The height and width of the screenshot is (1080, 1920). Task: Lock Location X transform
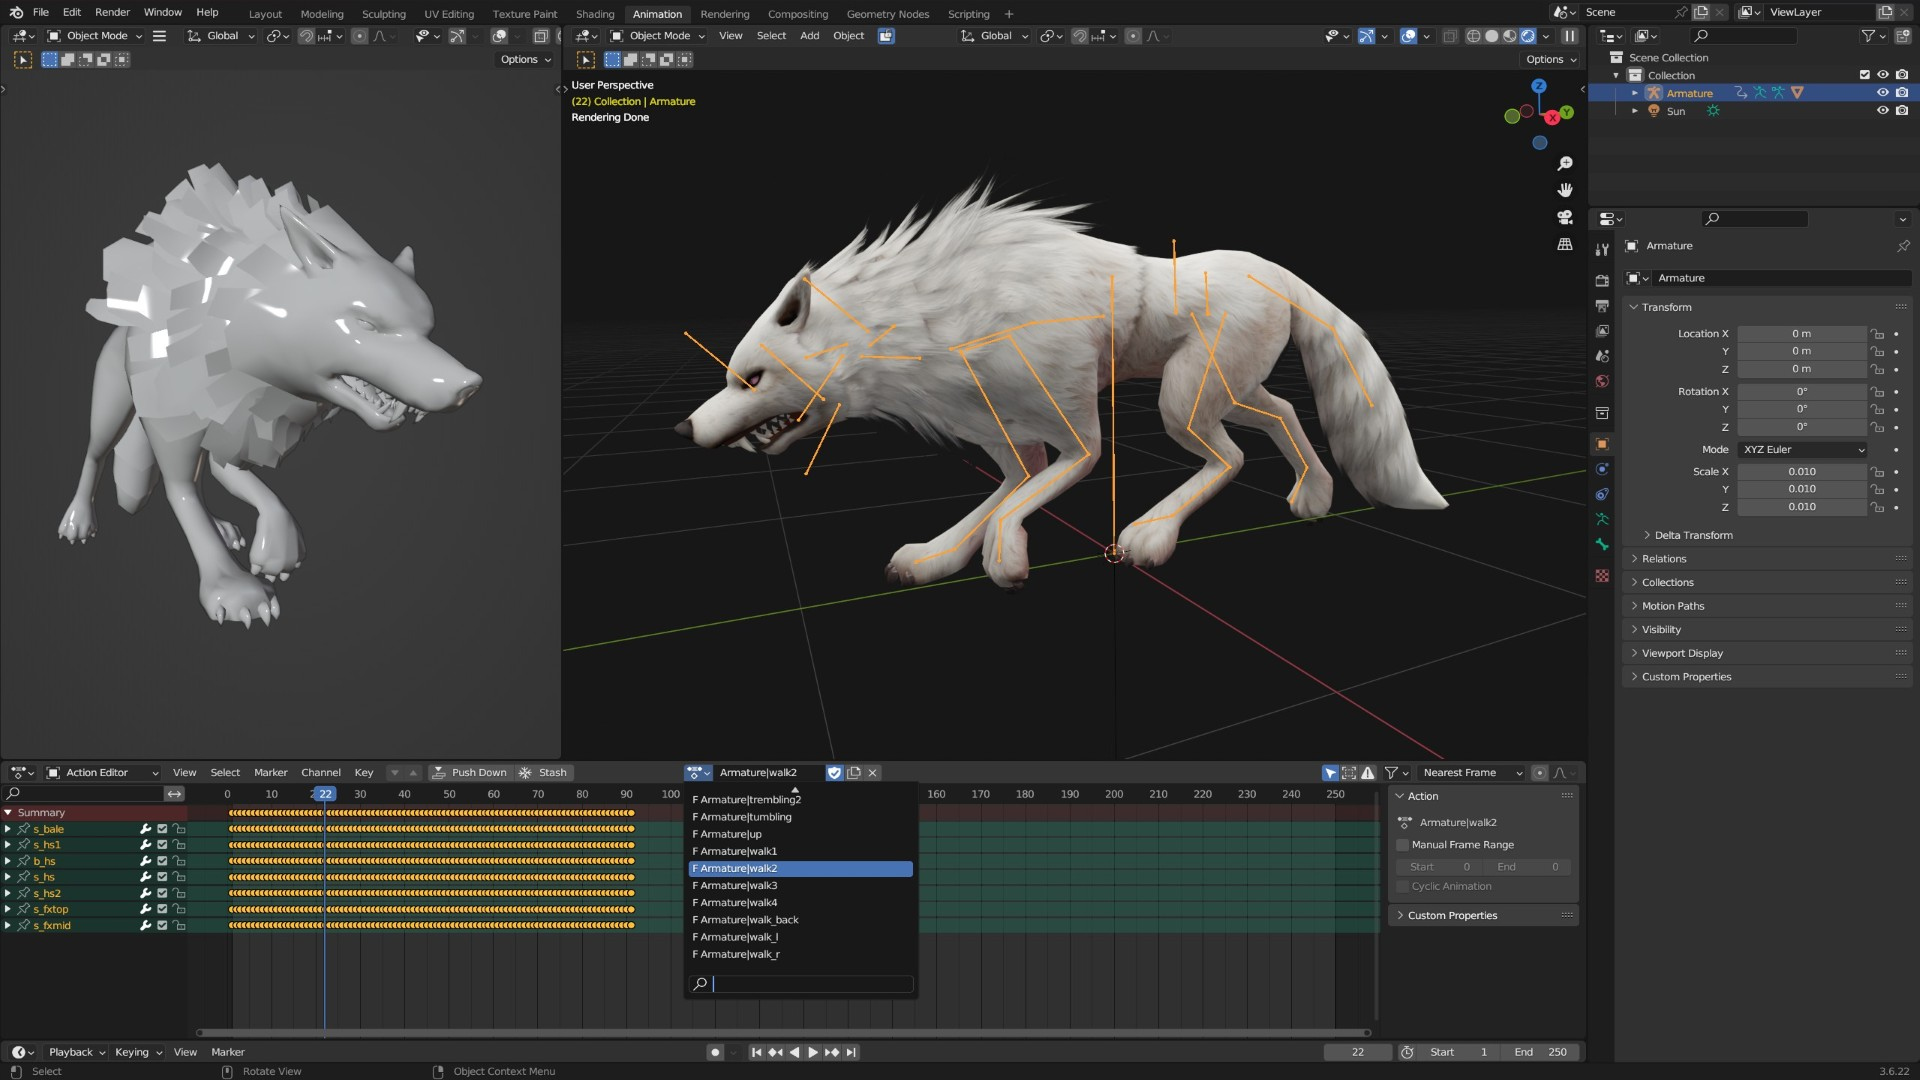[1878, 334]
